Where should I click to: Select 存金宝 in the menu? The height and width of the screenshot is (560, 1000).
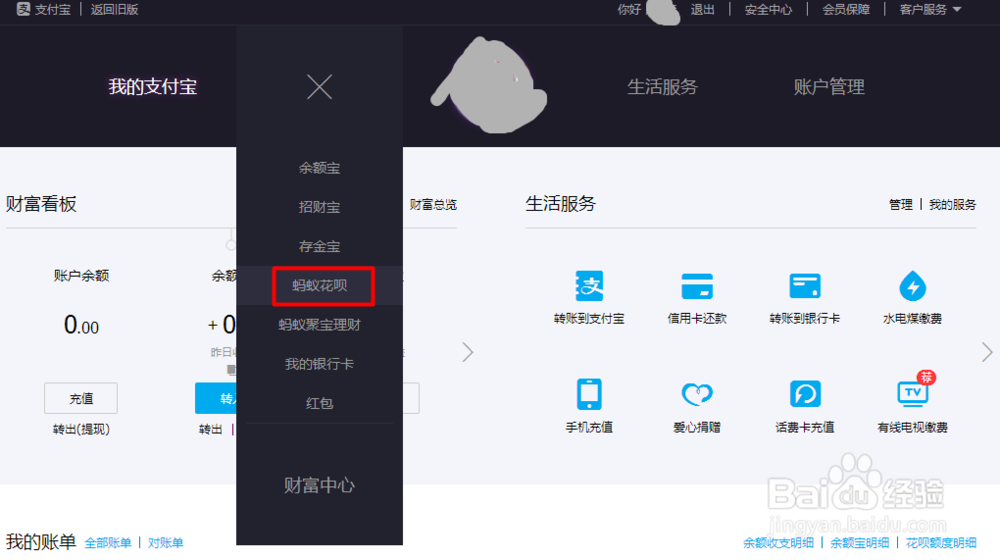320,246
